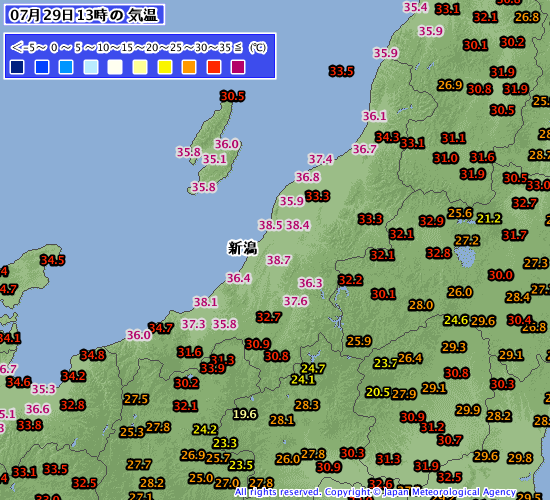Click the 24.2 temperature value
This screenshot has height=500, width=550.
click(205, 429)
